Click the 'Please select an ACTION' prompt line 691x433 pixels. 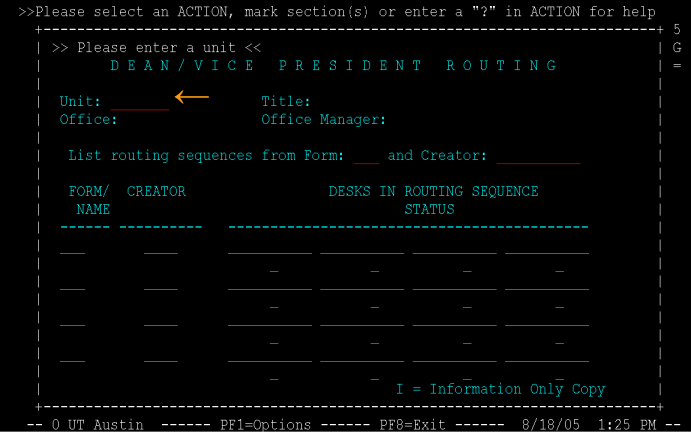(x=337, y=11)
